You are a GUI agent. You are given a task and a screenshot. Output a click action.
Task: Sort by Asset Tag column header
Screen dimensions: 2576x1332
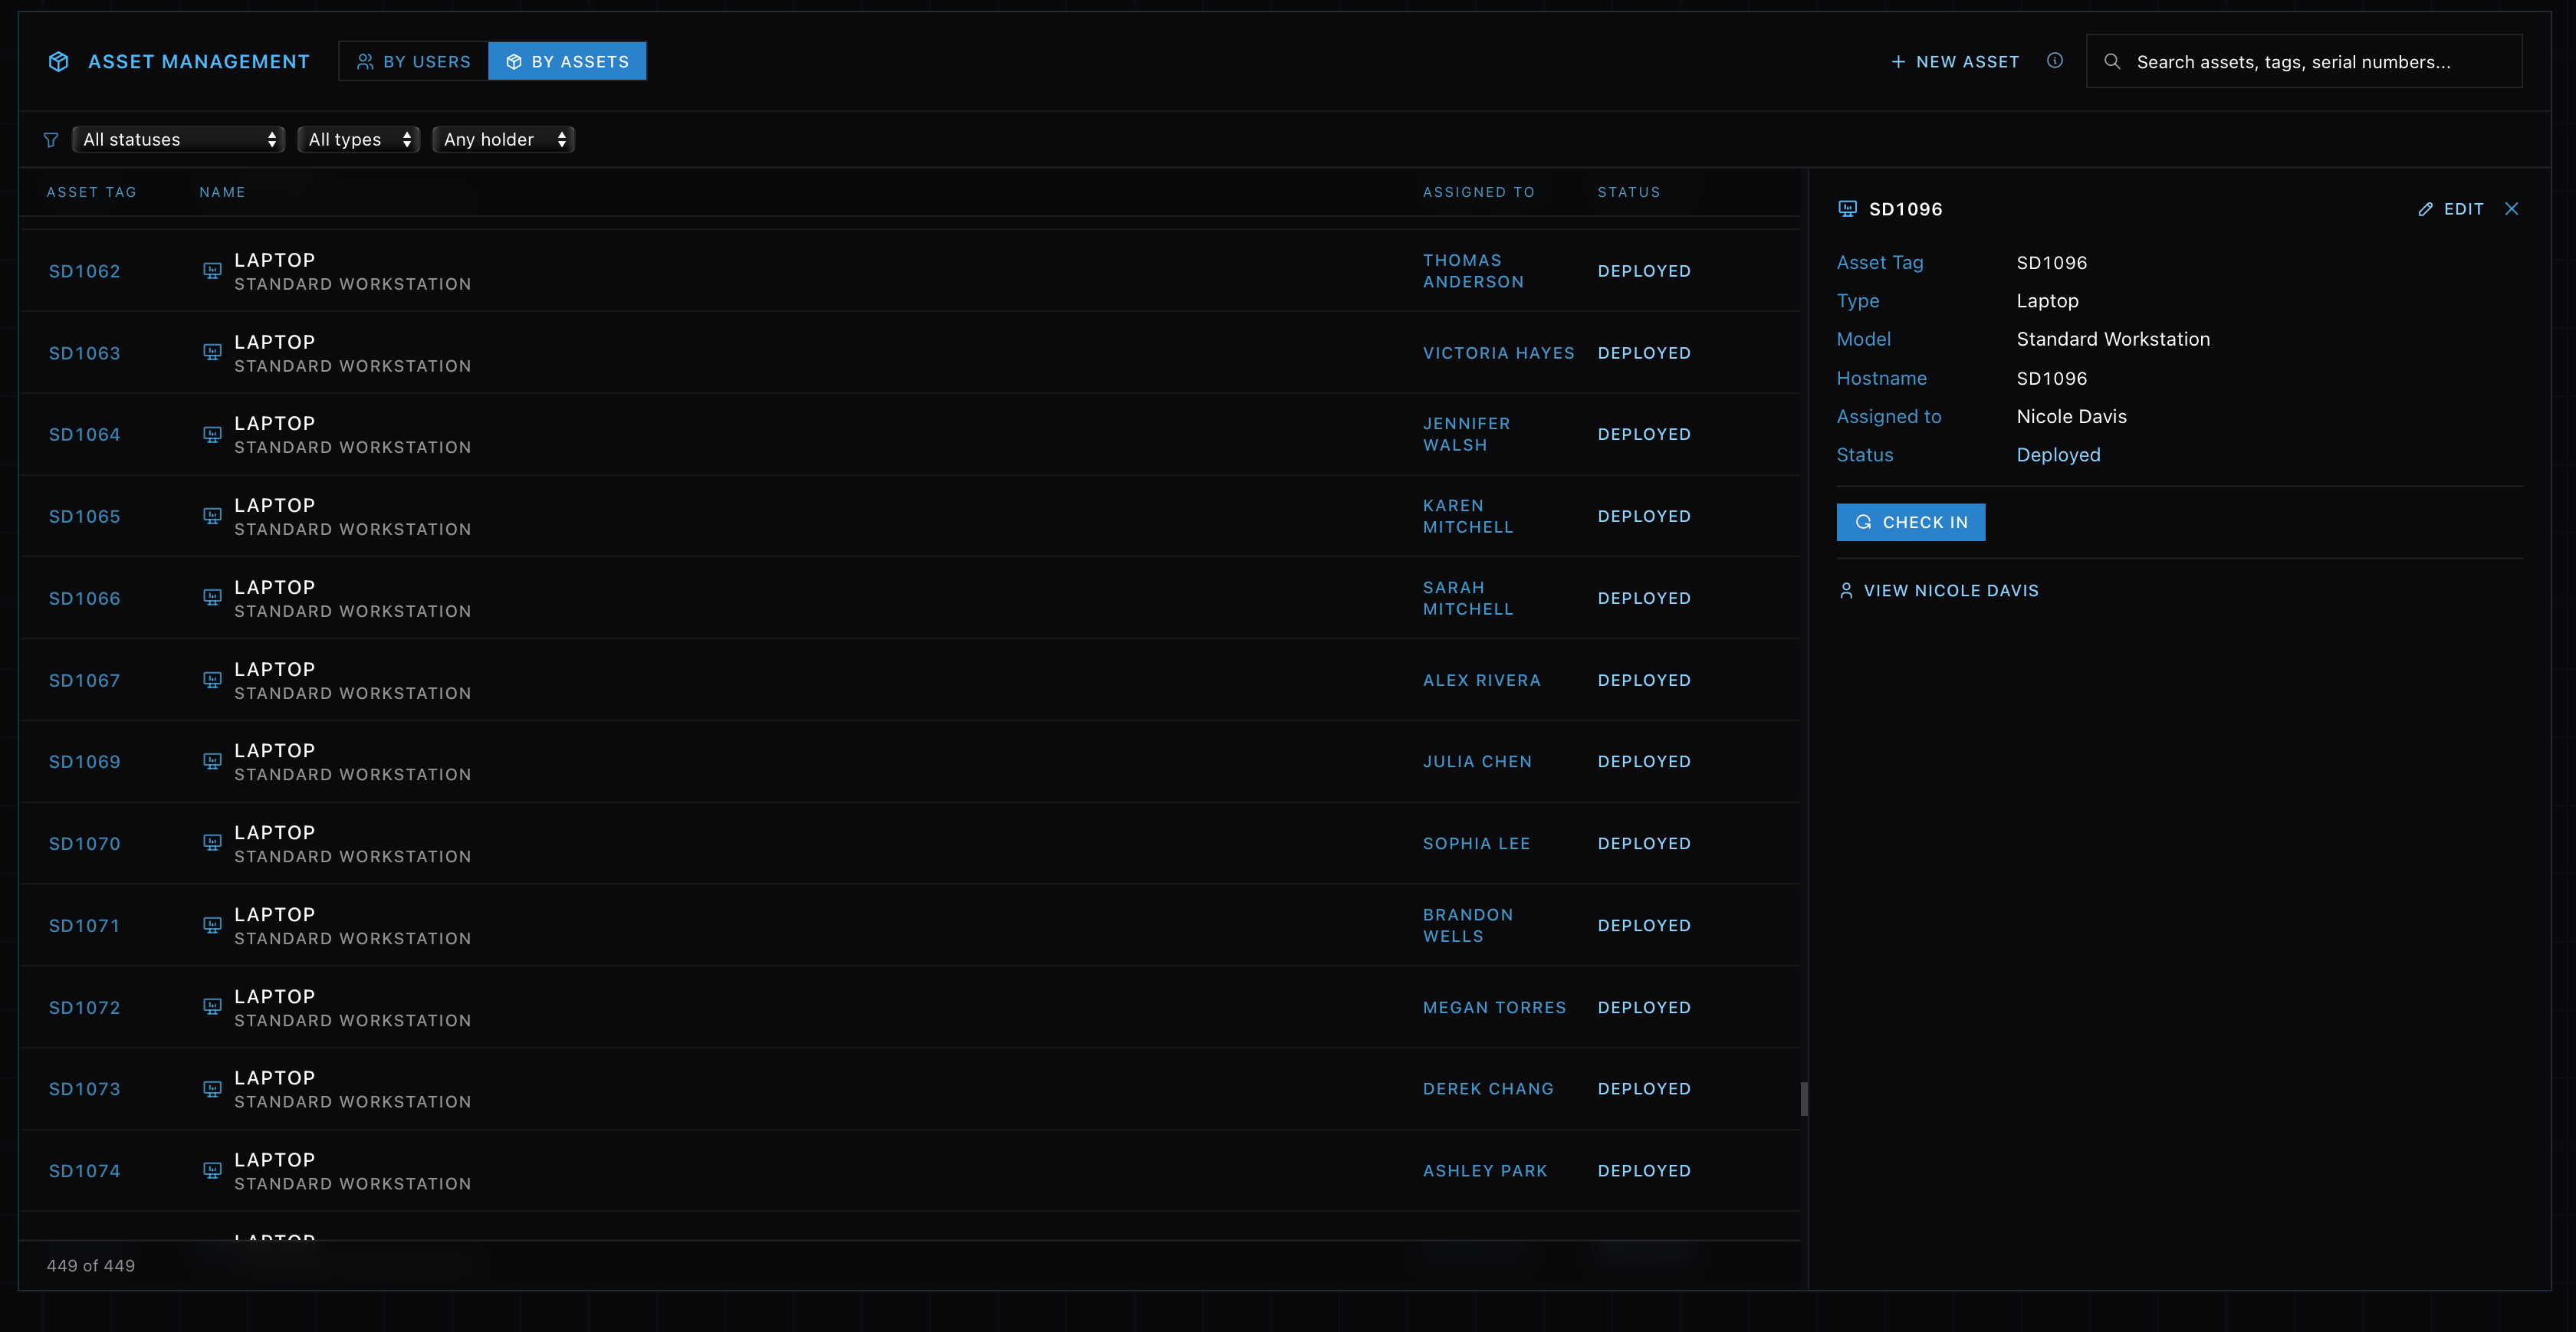[x=92, y=192]
